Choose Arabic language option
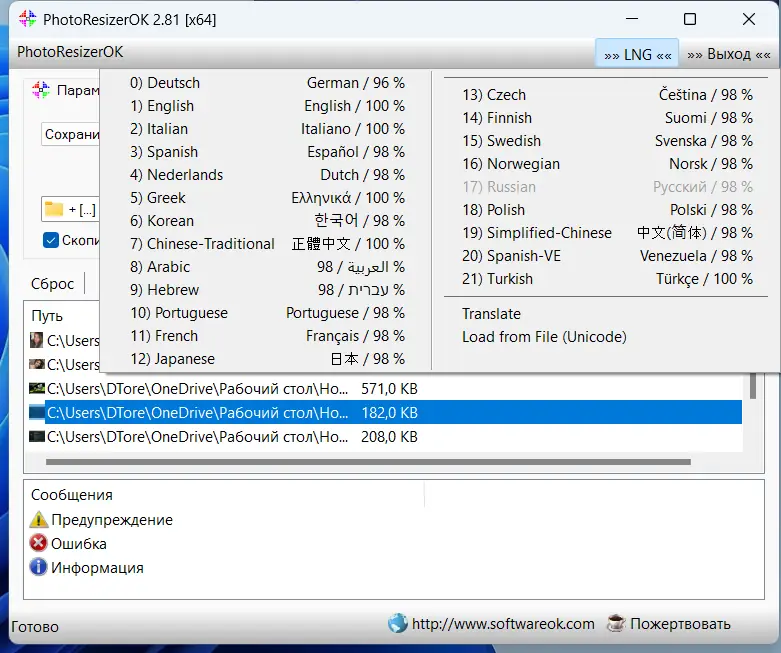The image size is (781, 653). tap(267, 266)
